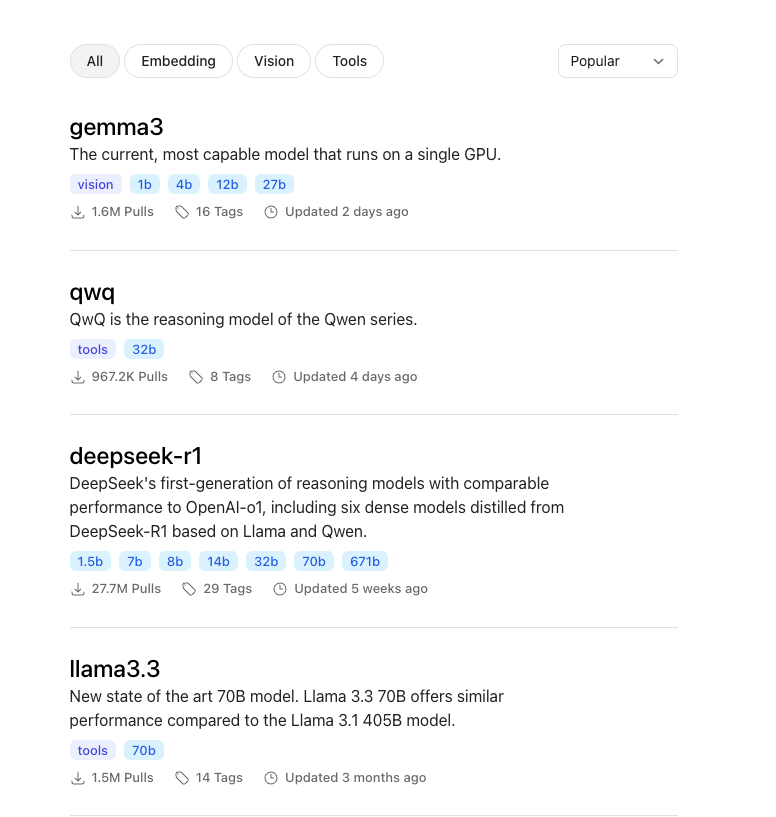
Task: Select the 1b size tag of gemma3
Action: click(144, 184)
